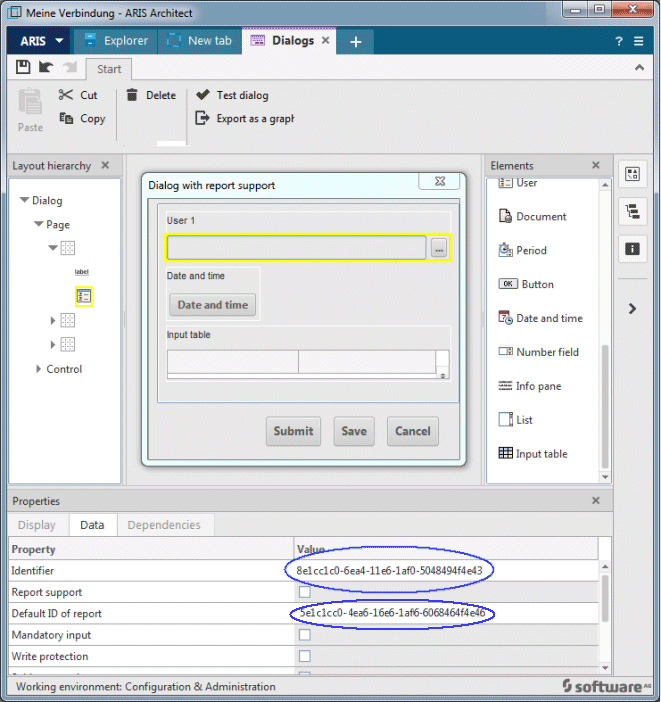The image size is (661, 702).
Task: Switch to the Dependencies properties tab
Action: (164, 525)
